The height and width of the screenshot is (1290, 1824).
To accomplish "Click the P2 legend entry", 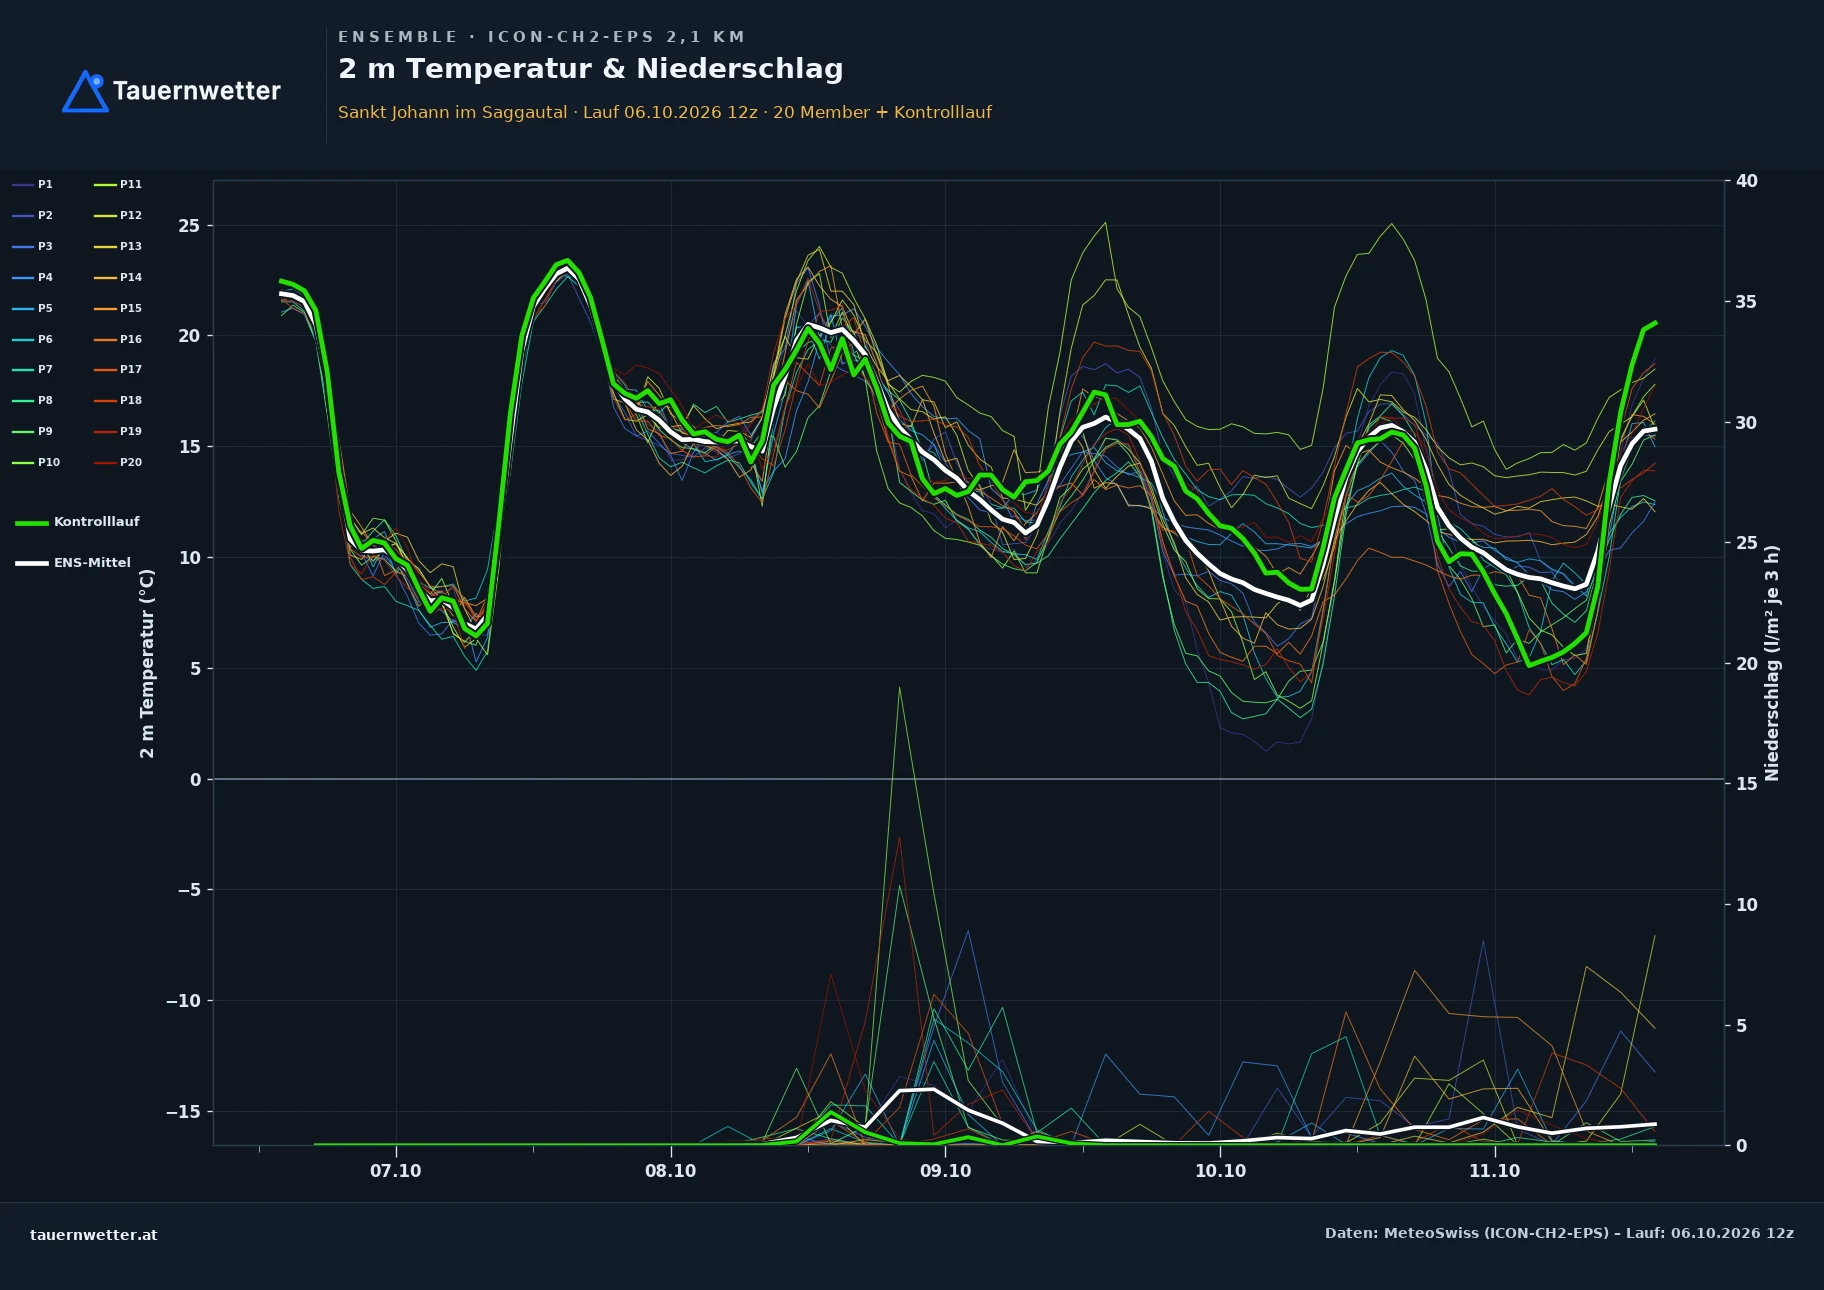I will coord(33,215).
